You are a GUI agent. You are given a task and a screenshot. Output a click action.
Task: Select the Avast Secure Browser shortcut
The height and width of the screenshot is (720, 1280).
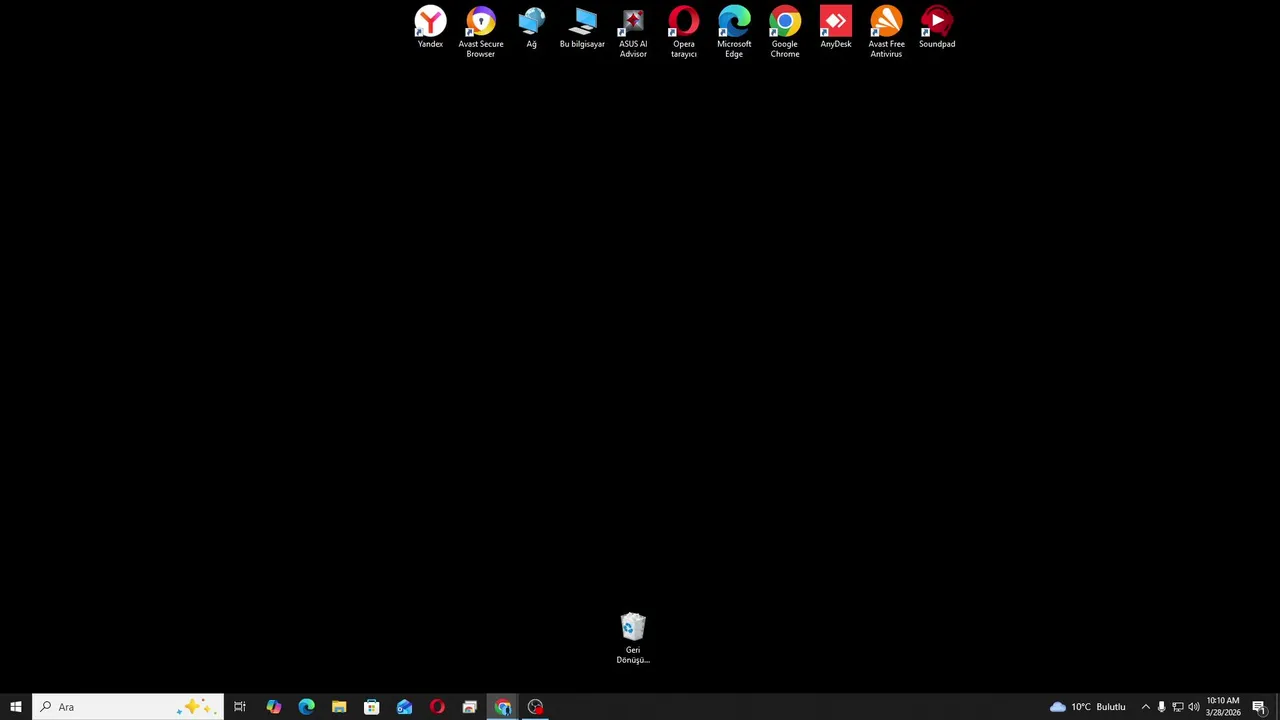point(481,32)
